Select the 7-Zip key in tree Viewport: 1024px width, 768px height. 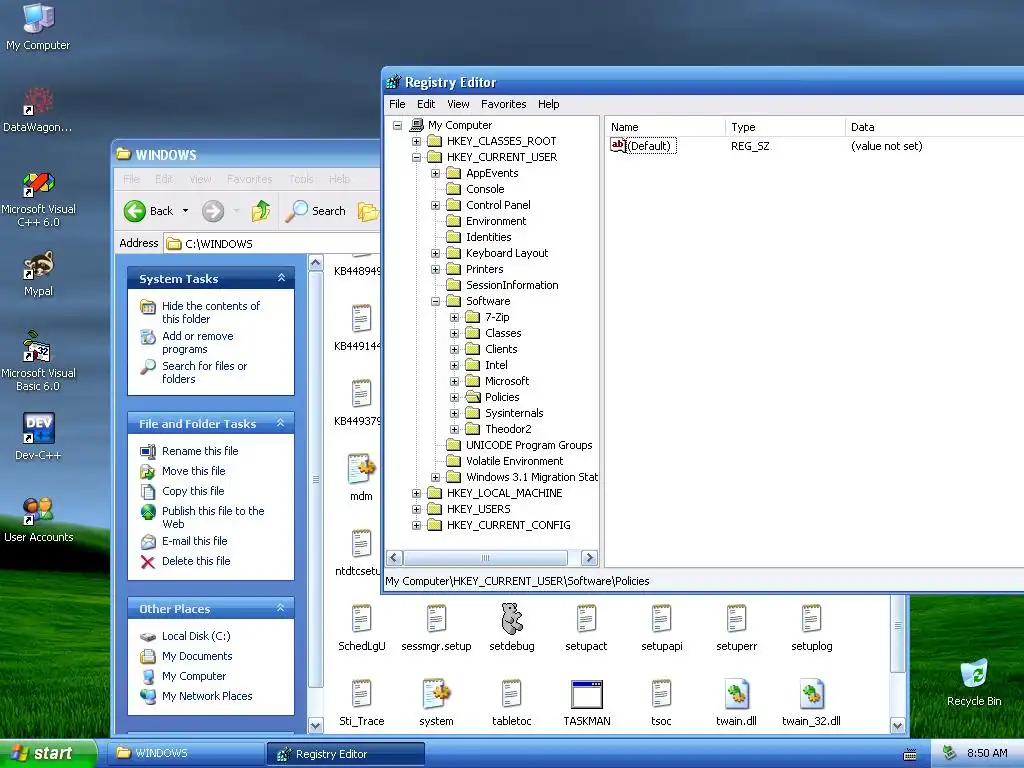click(497, 317)
